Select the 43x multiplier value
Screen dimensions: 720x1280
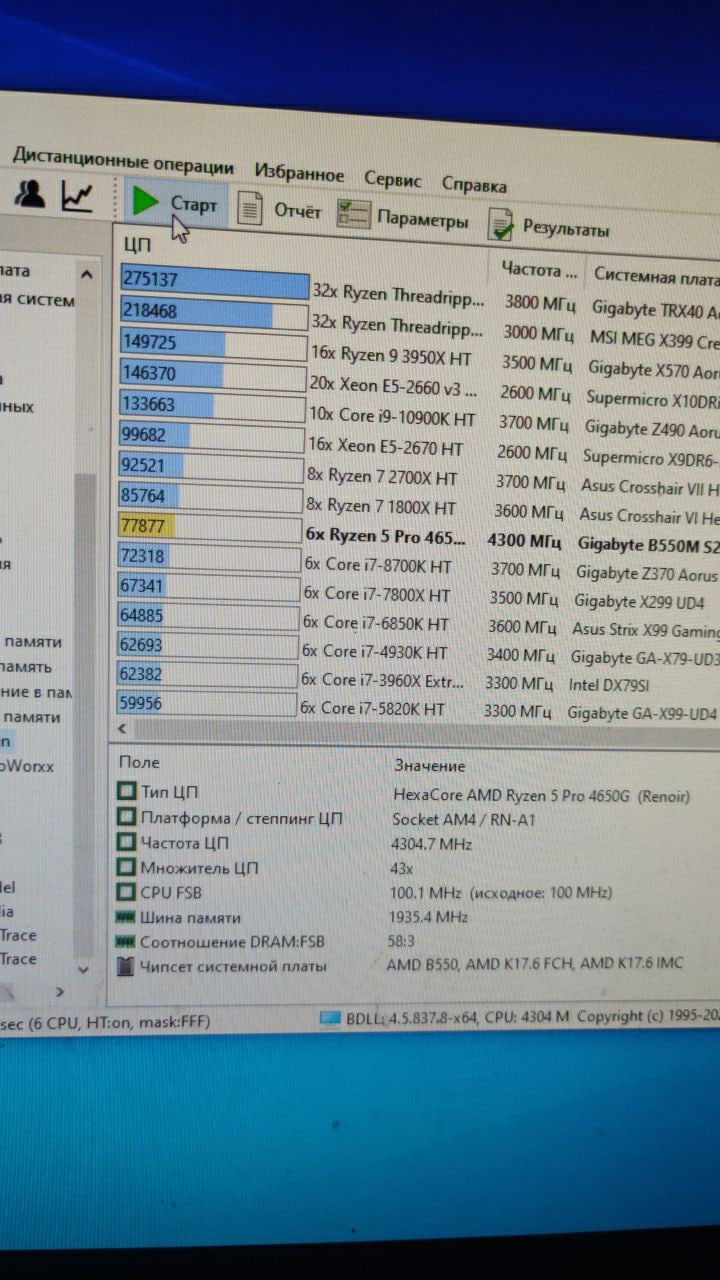pos(402,868)
